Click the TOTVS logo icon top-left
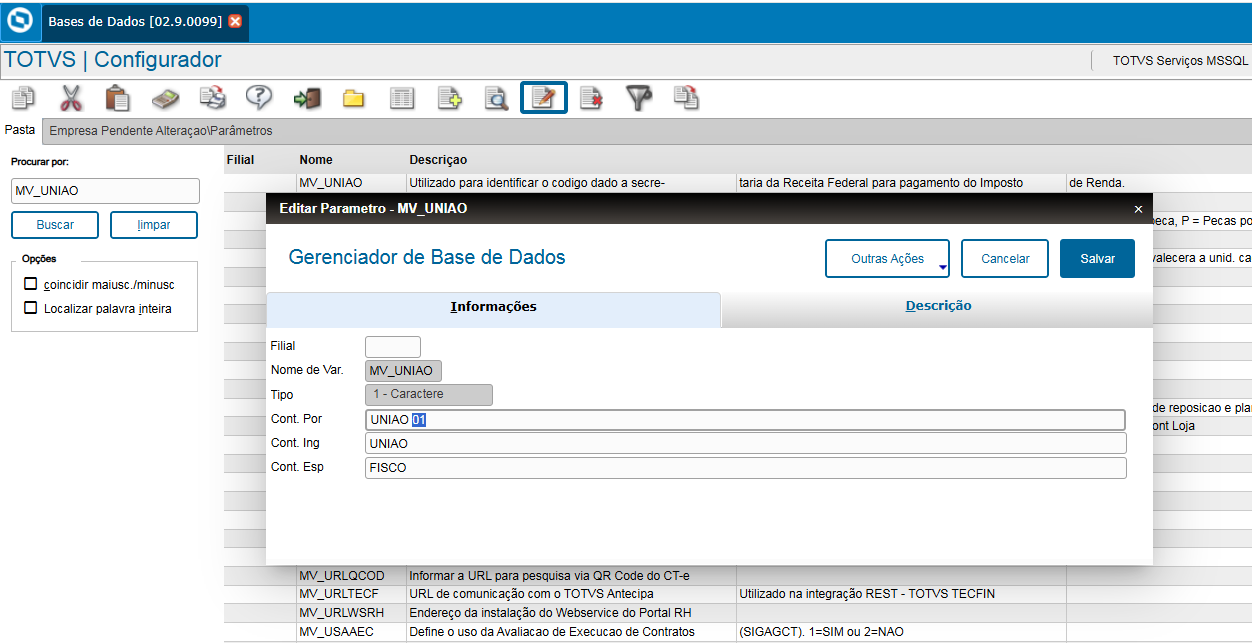 pos(19,21)
